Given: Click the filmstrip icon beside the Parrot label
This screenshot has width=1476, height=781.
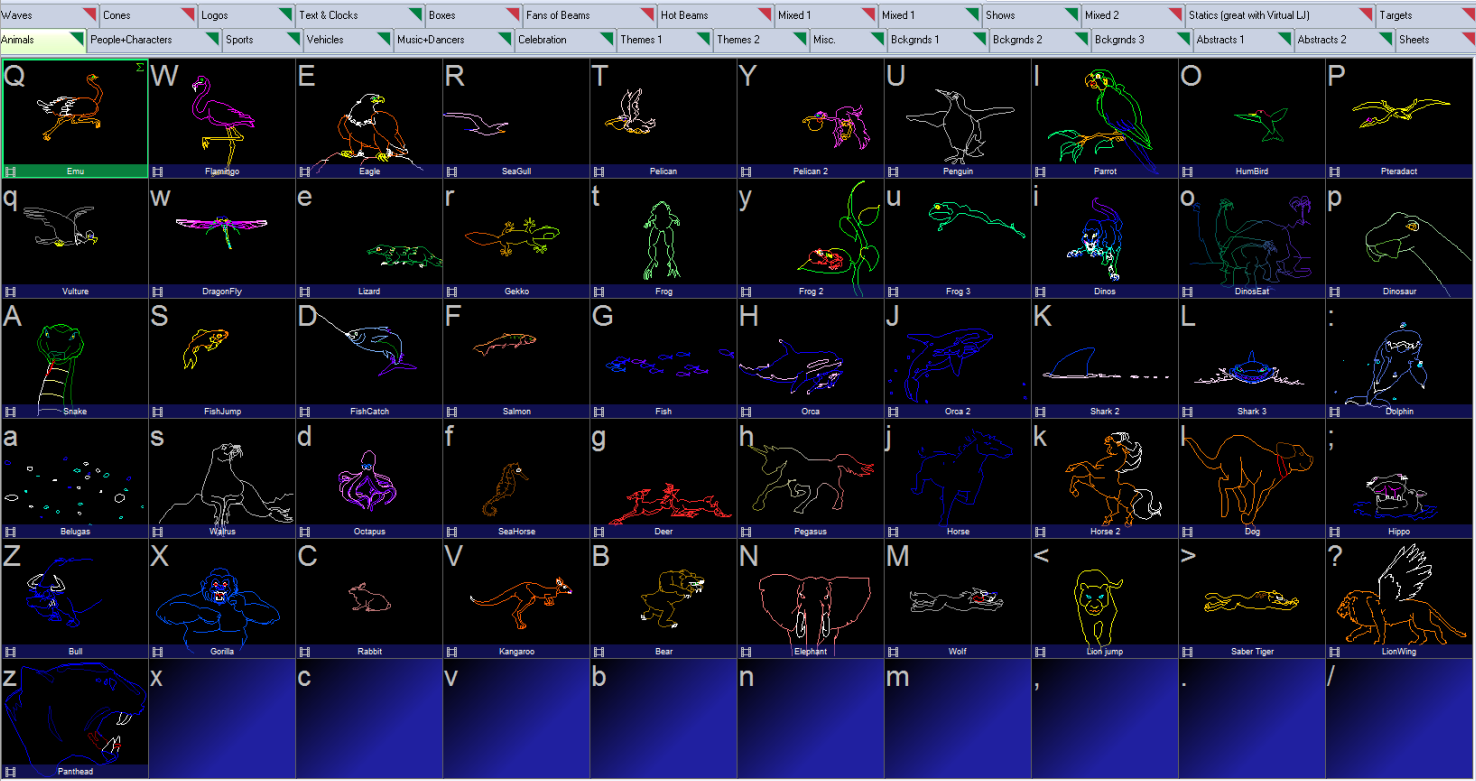Looking at the screenshot, I should click(1040, 171).
